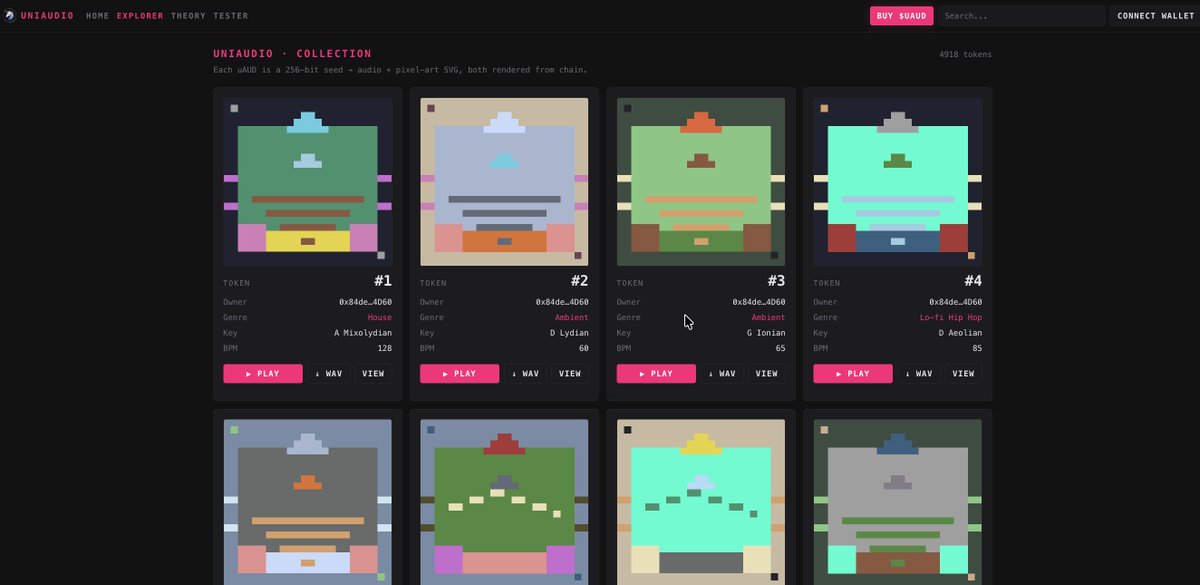
Task: Click the key value D Aeolian
Action: click(960, 333)
